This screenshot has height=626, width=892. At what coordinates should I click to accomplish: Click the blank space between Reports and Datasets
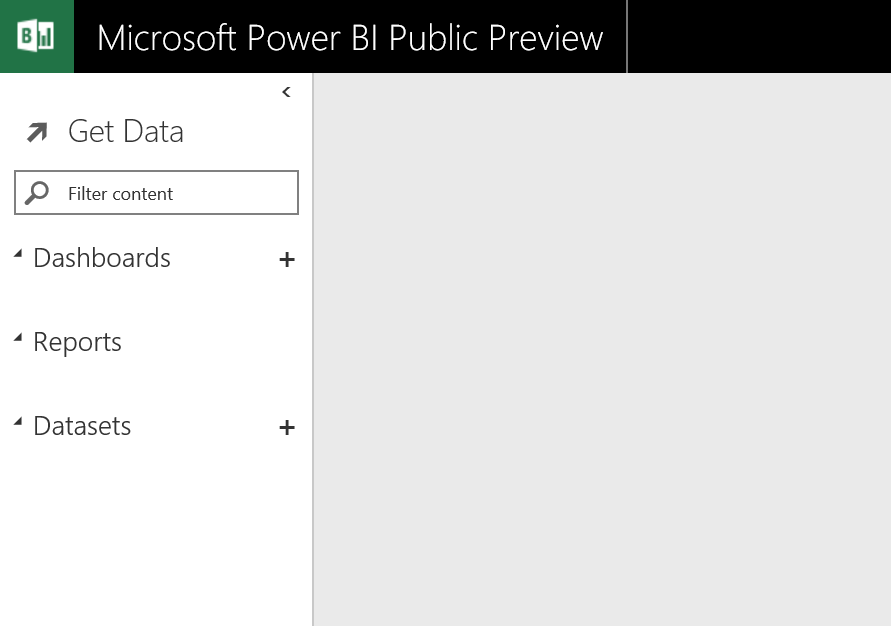tap(156, 384)
